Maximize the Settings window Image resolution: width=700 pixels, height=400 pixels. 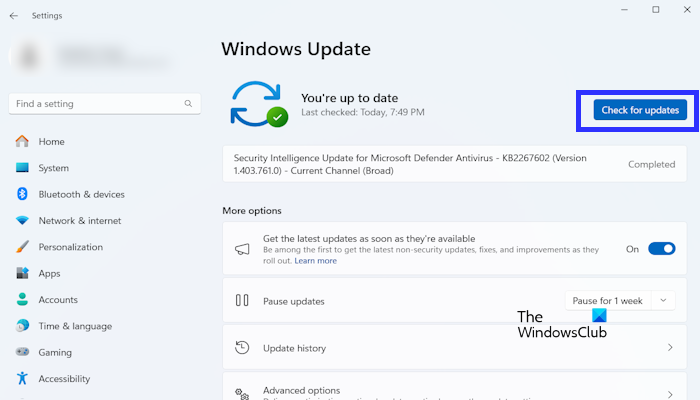click(x=655, y=9)
